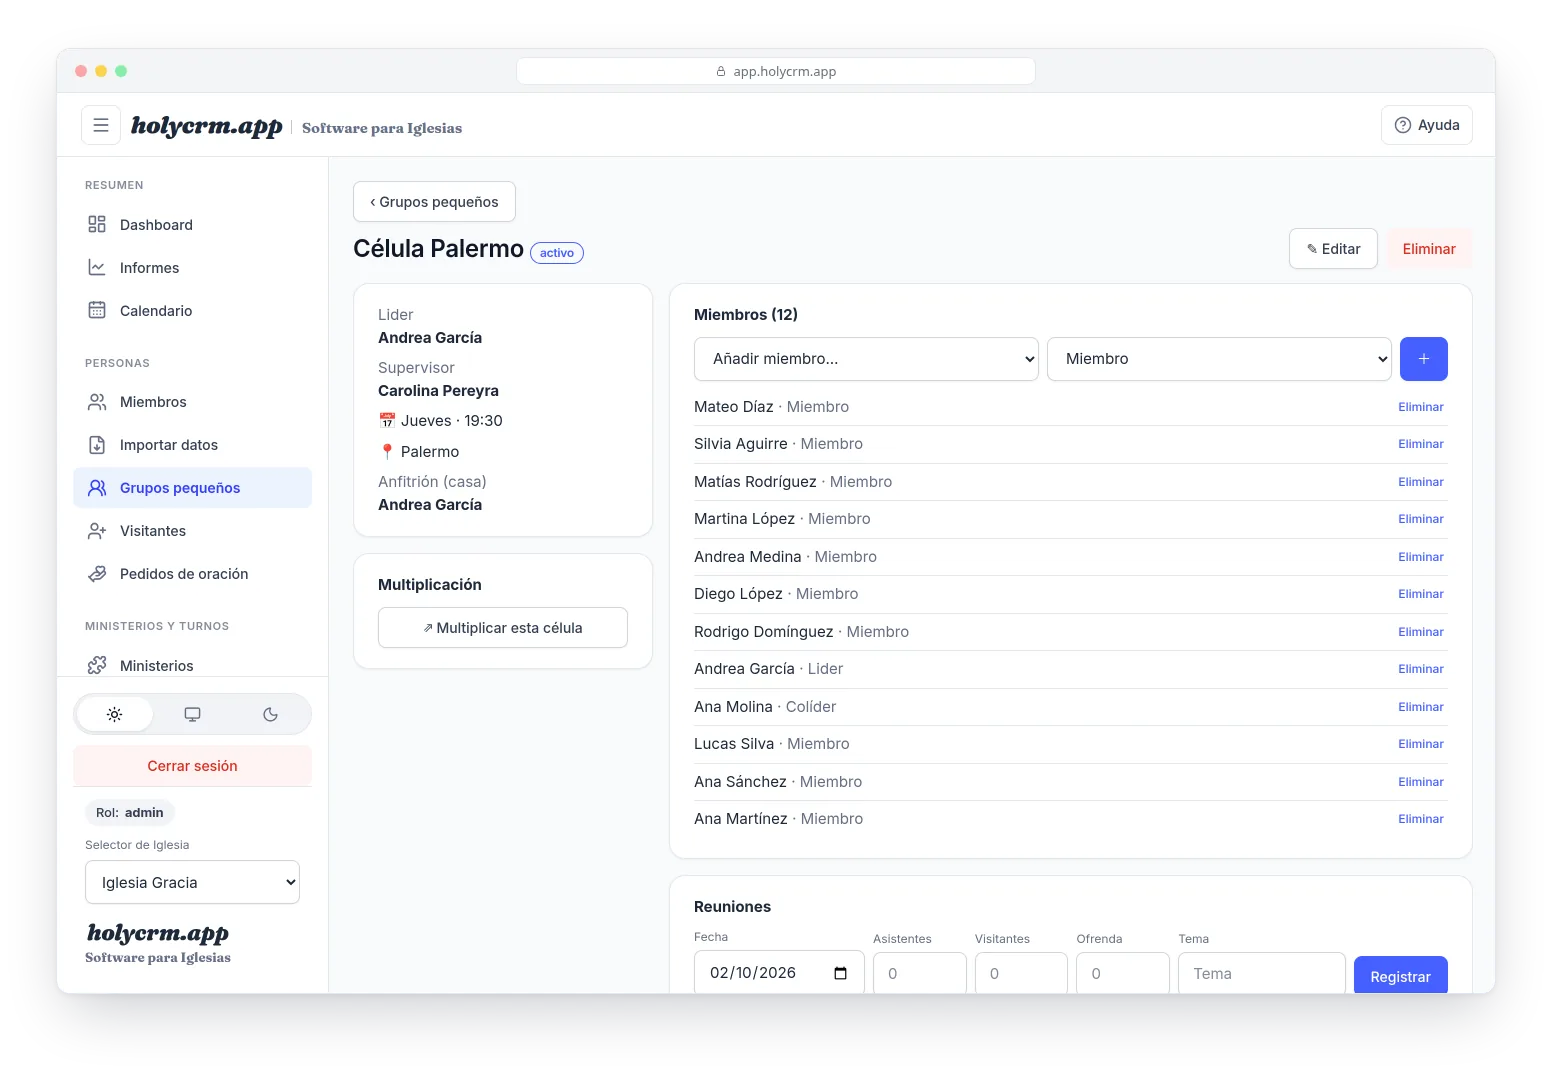Click the Ministerios puzzle icon

97,666
